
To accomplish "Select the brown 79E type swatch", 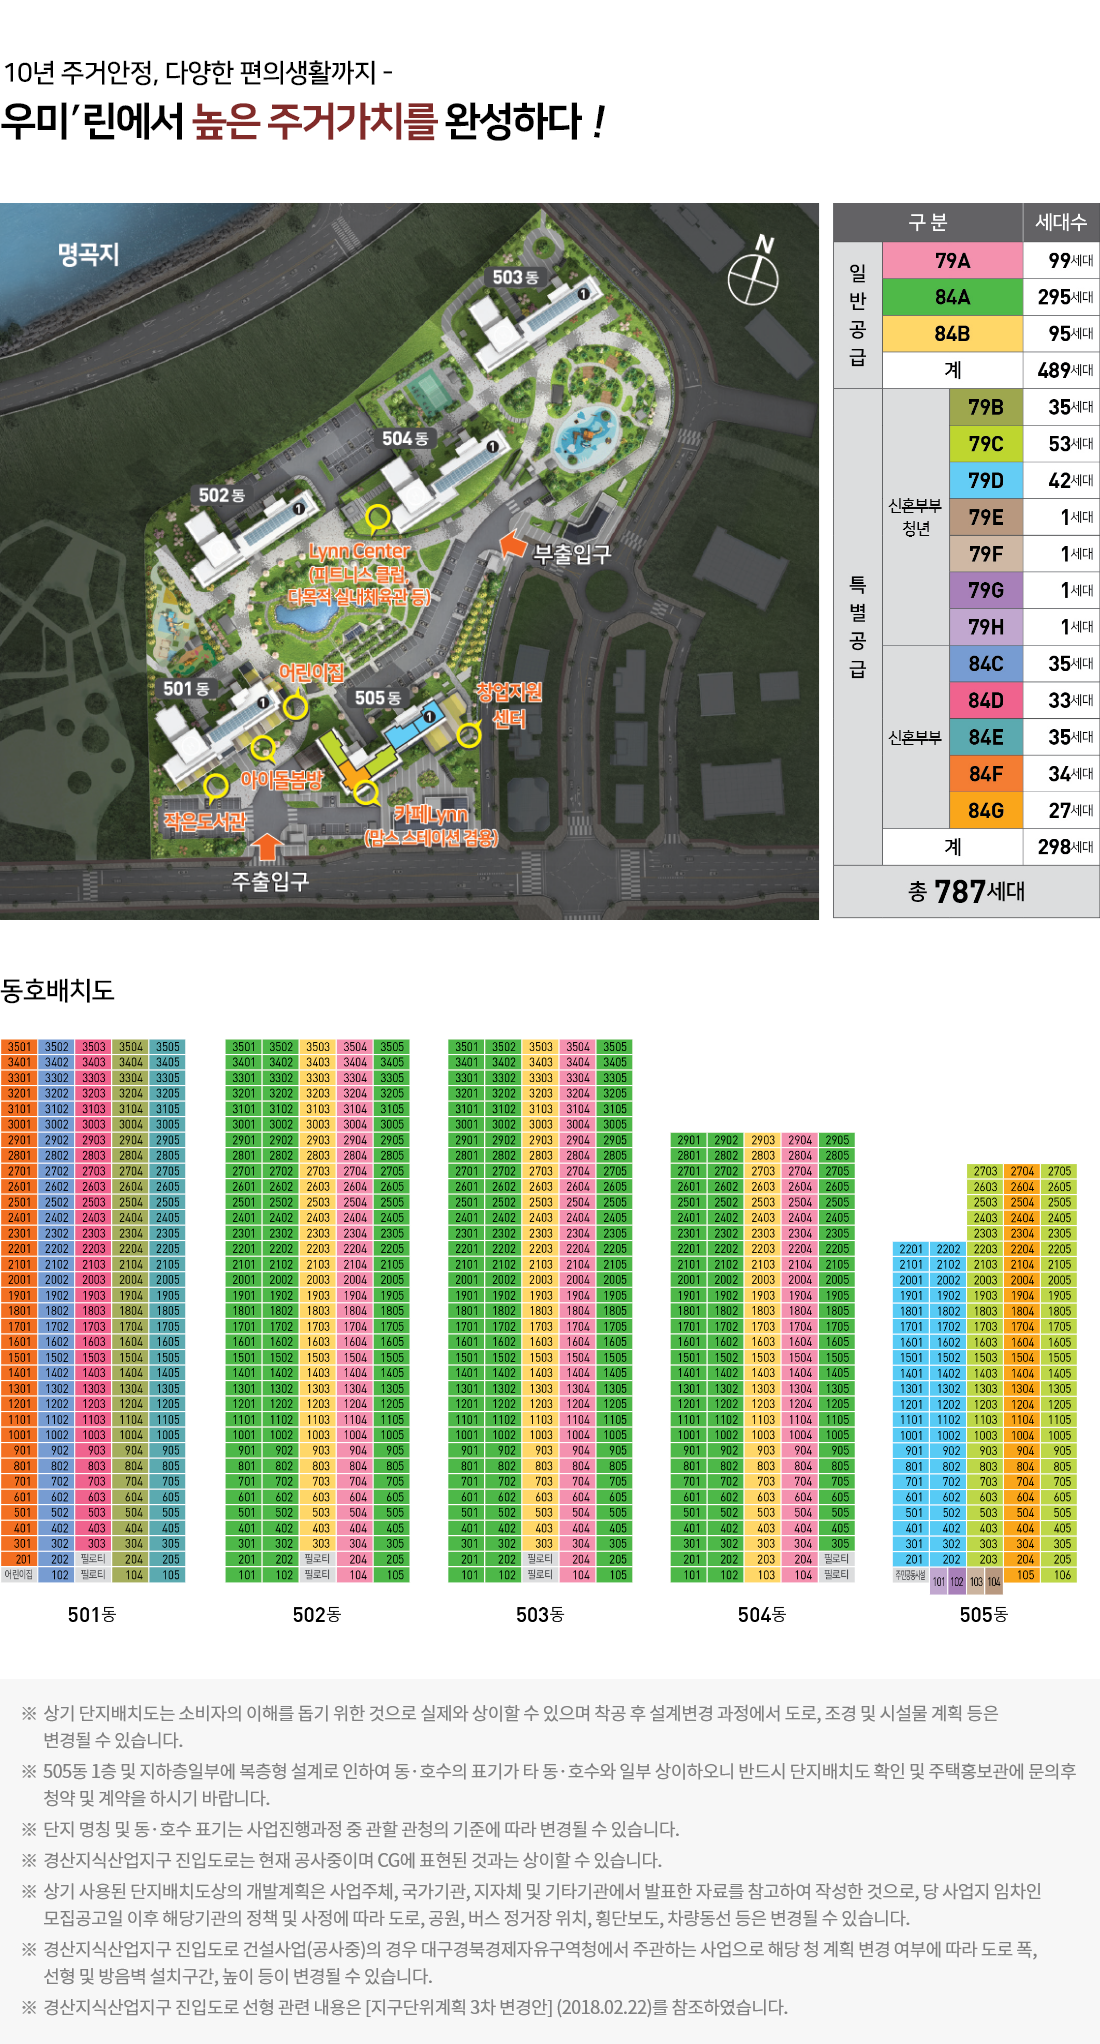I will click(985, 517).
